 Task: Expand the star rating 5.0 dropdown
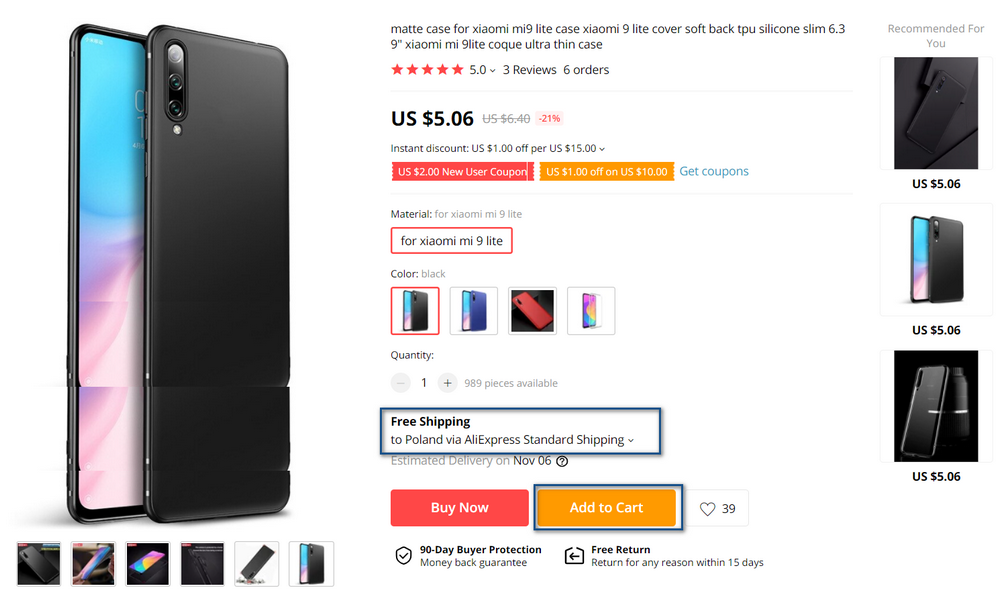point(493,71)
